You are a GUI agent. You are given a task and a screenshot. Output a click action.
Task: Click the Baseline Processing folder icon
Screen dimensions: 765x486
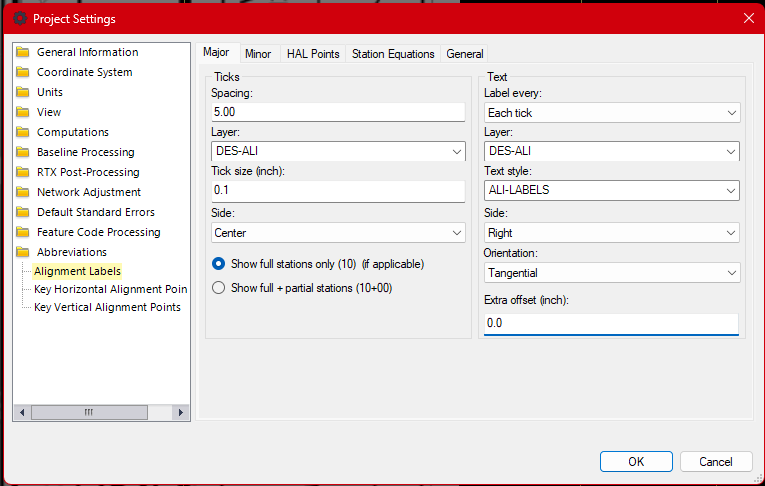pyautogui.click(x=22, y=152)
